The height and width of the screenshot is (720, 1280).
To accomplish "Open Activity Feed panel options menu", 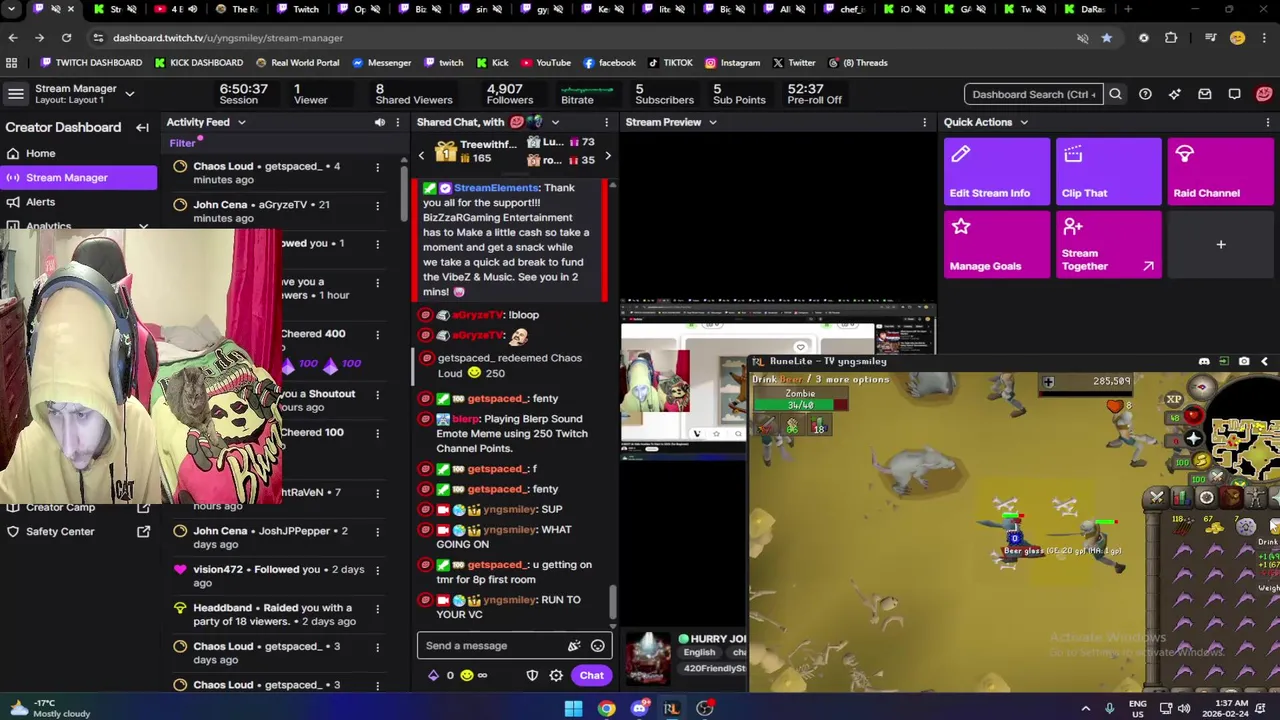I will (x=397, y=122).
